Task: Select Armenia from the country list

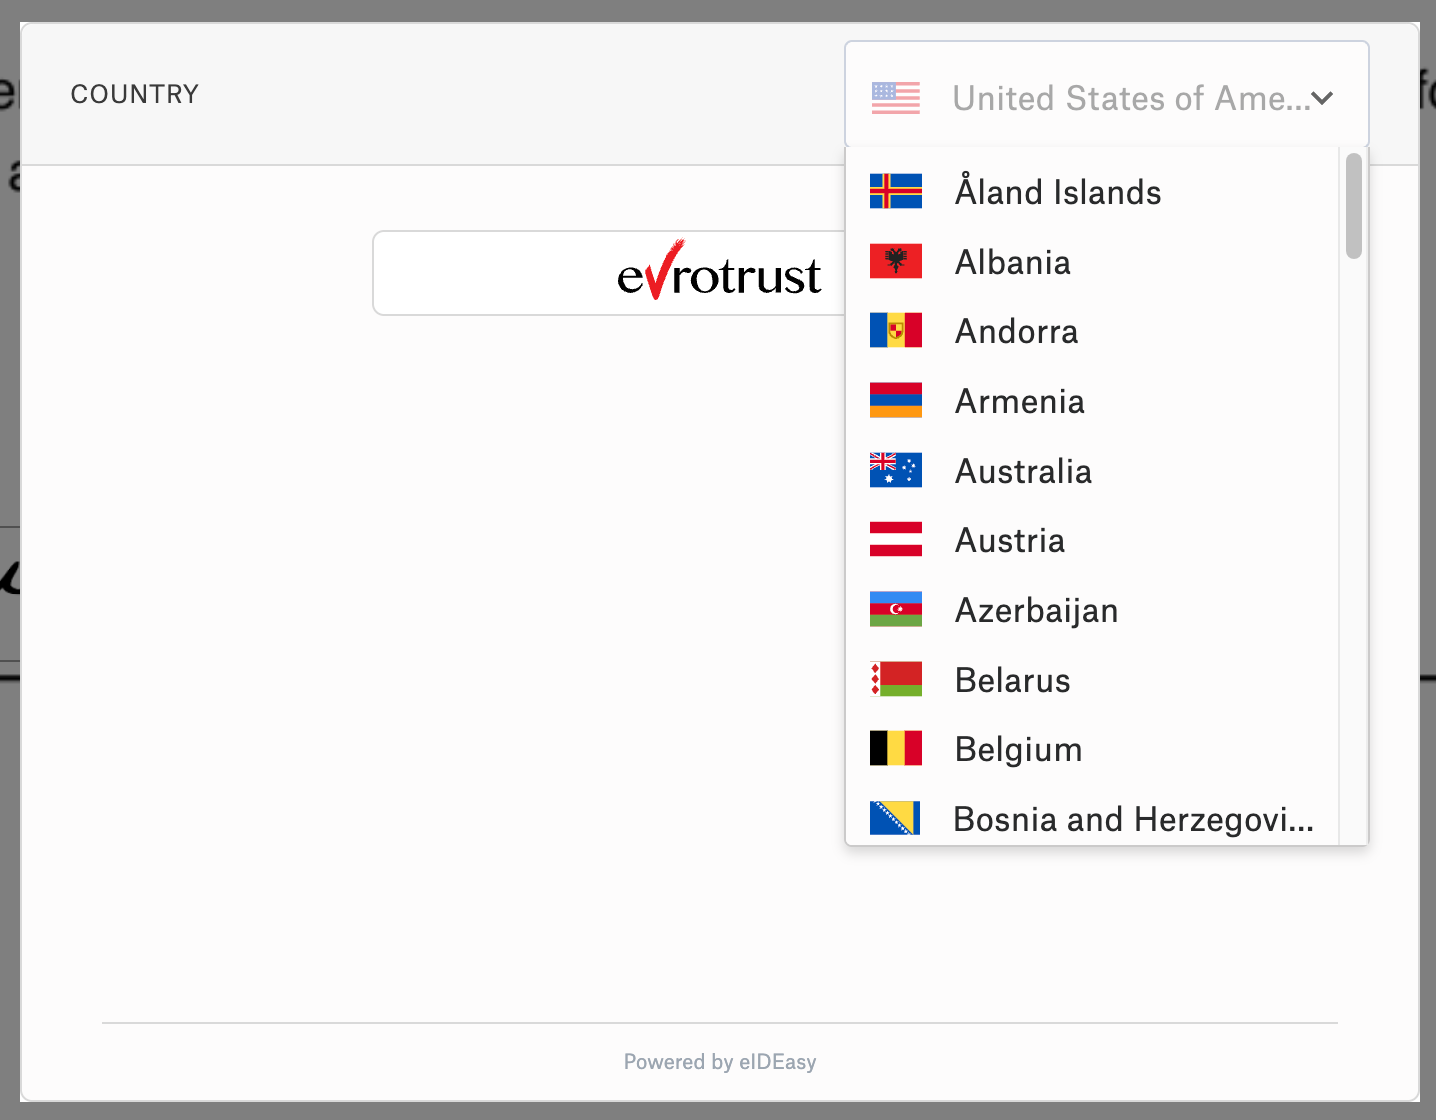Action: 1019,400
